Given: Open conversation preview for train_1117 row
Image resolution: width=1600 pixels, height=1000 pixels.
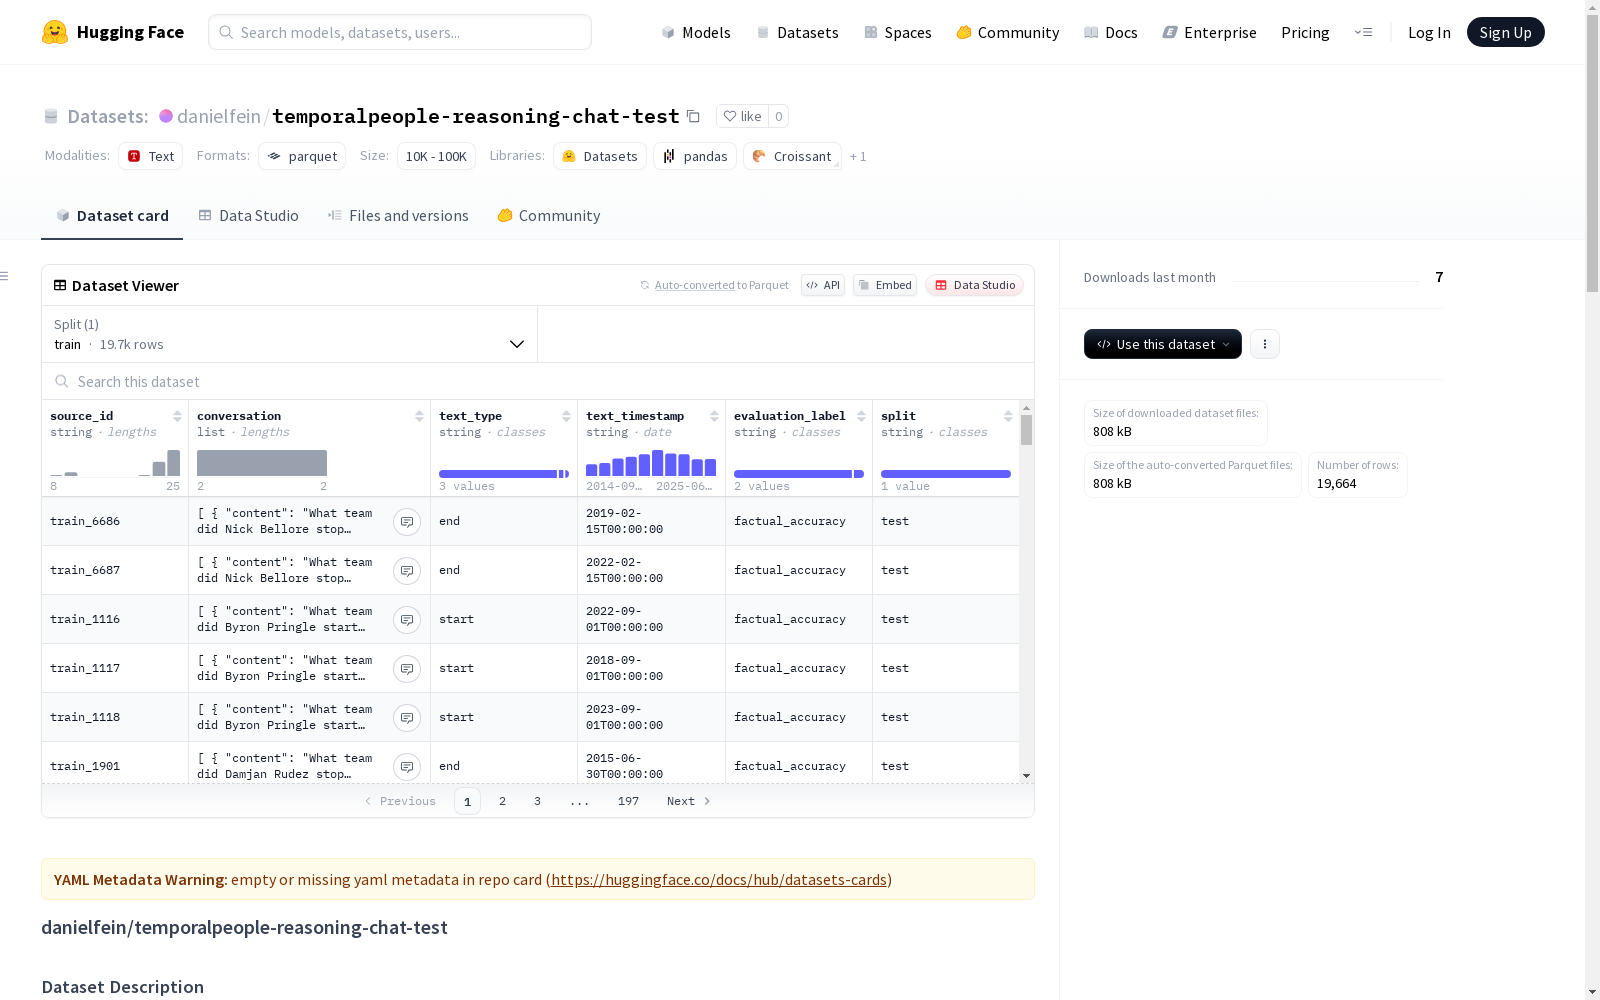Looking at the screenshot, I should [407, 668].
